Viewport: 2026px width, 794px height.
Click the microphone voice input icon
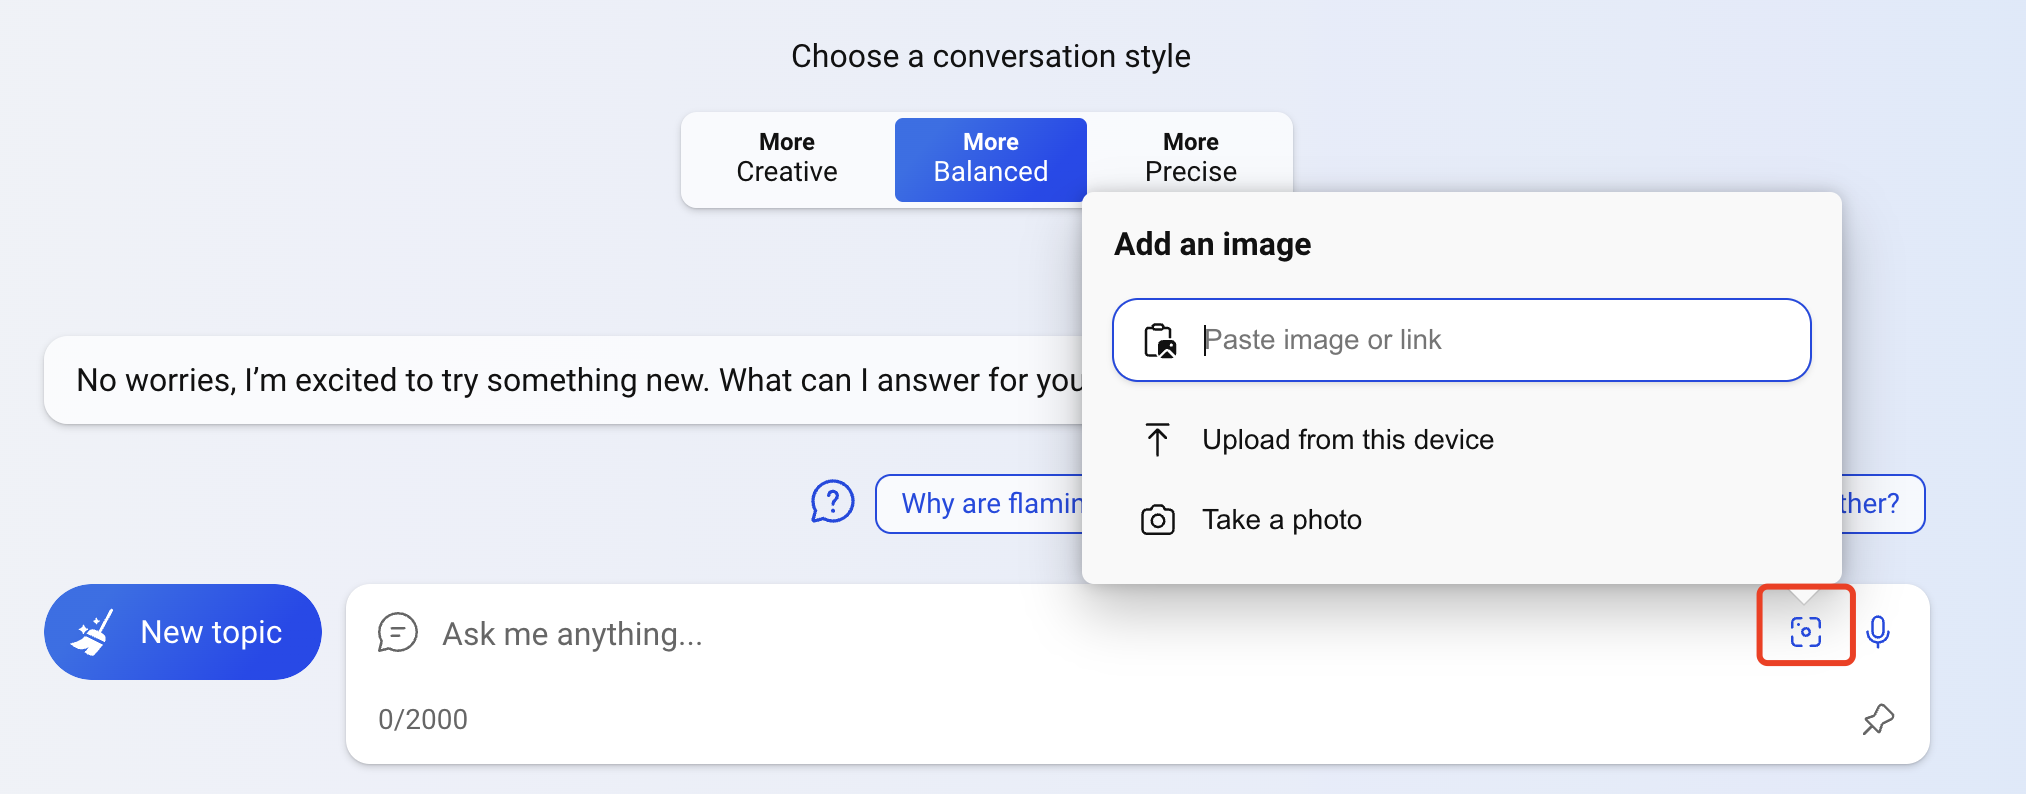pyautogui.click(x=1878, y=631)
